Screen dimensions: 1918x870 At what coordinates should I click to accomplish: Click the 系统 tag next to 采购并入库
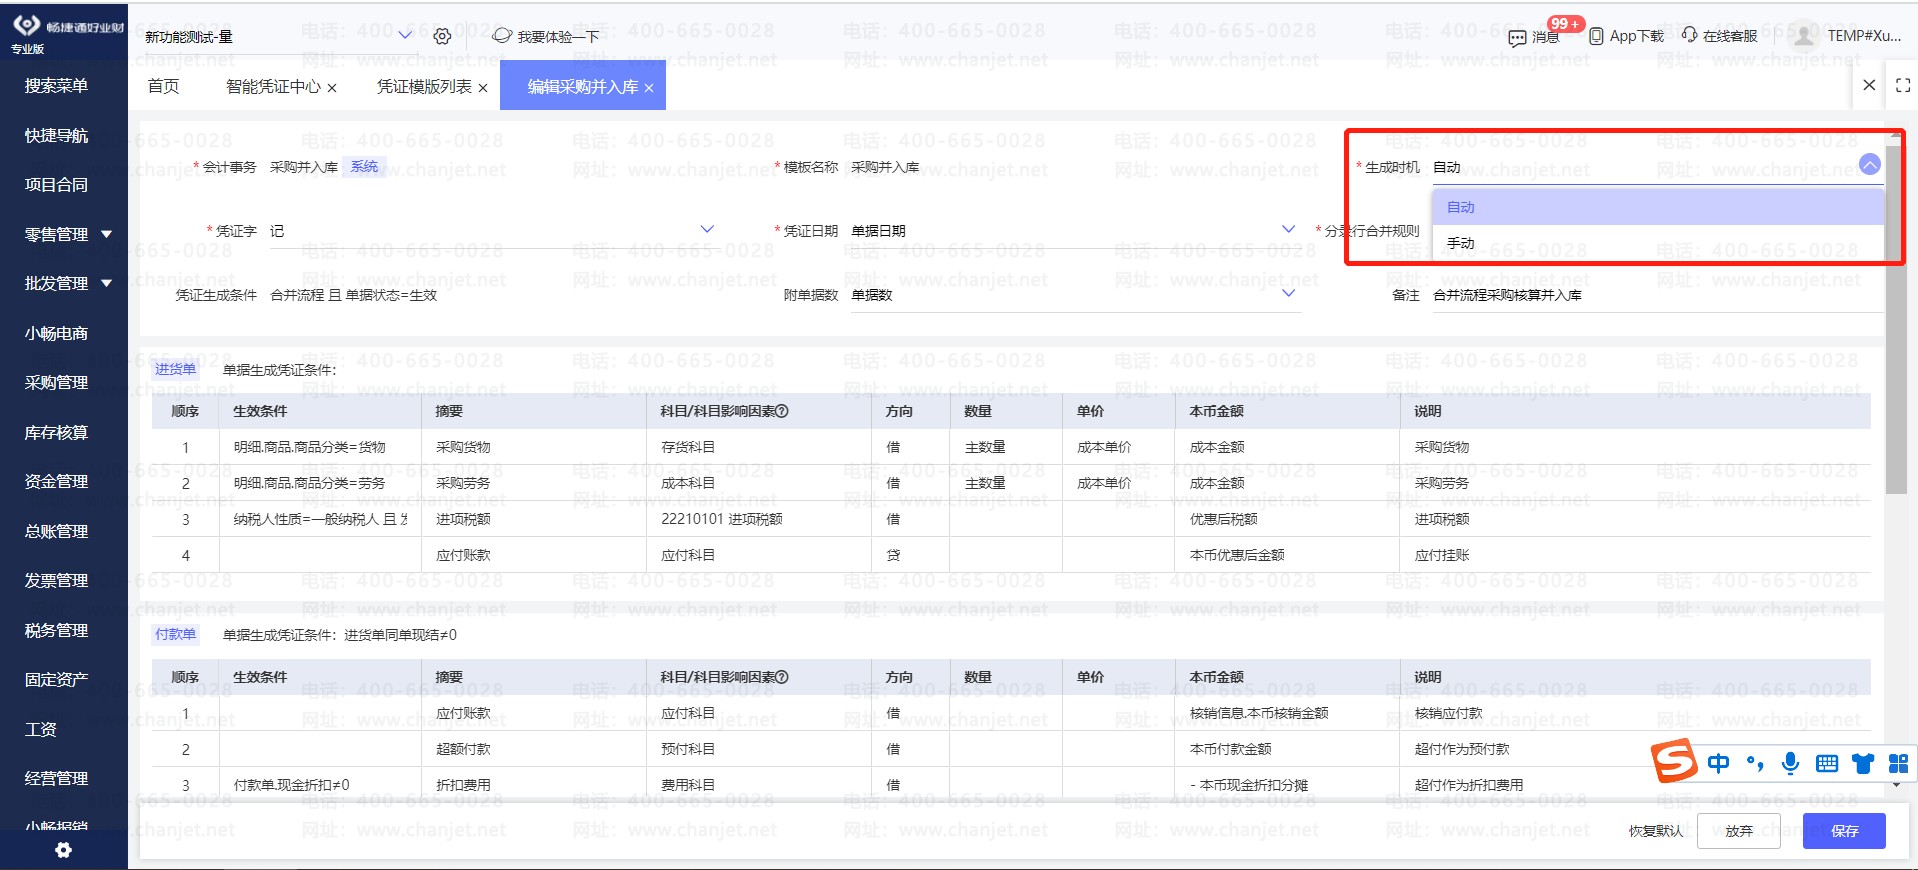coord(365,167)
